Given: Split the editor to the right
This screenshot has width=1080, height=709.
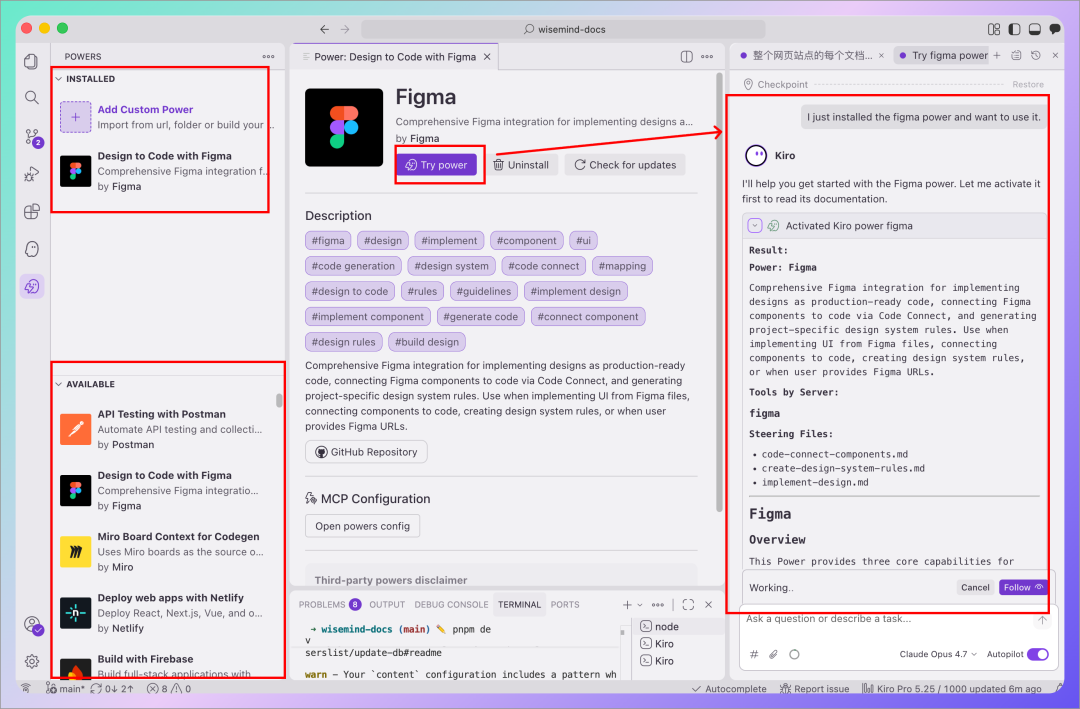Looking at the screenshot, I should click(686, 56).
